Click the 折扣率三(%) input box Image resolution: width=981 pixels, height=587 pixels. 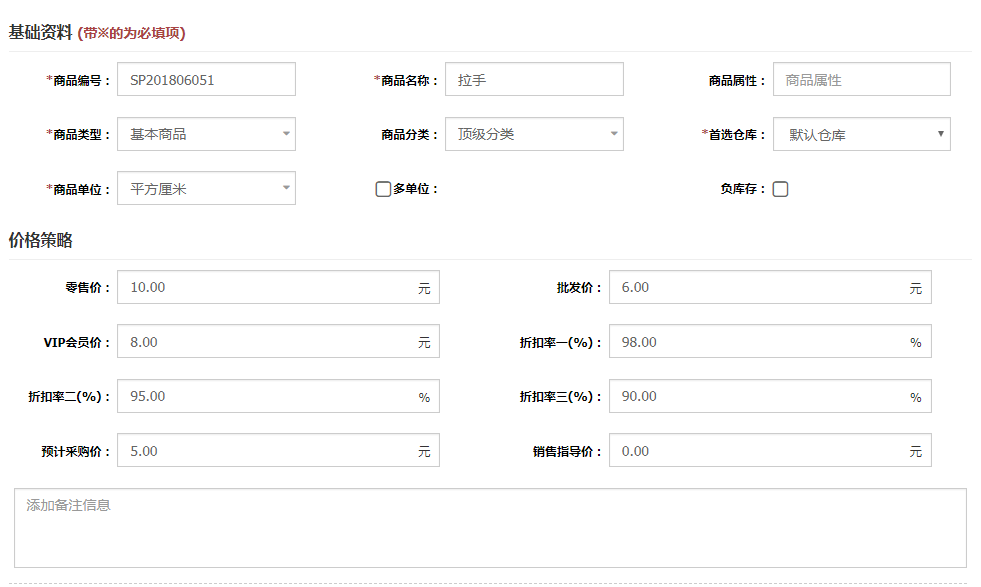757,396
